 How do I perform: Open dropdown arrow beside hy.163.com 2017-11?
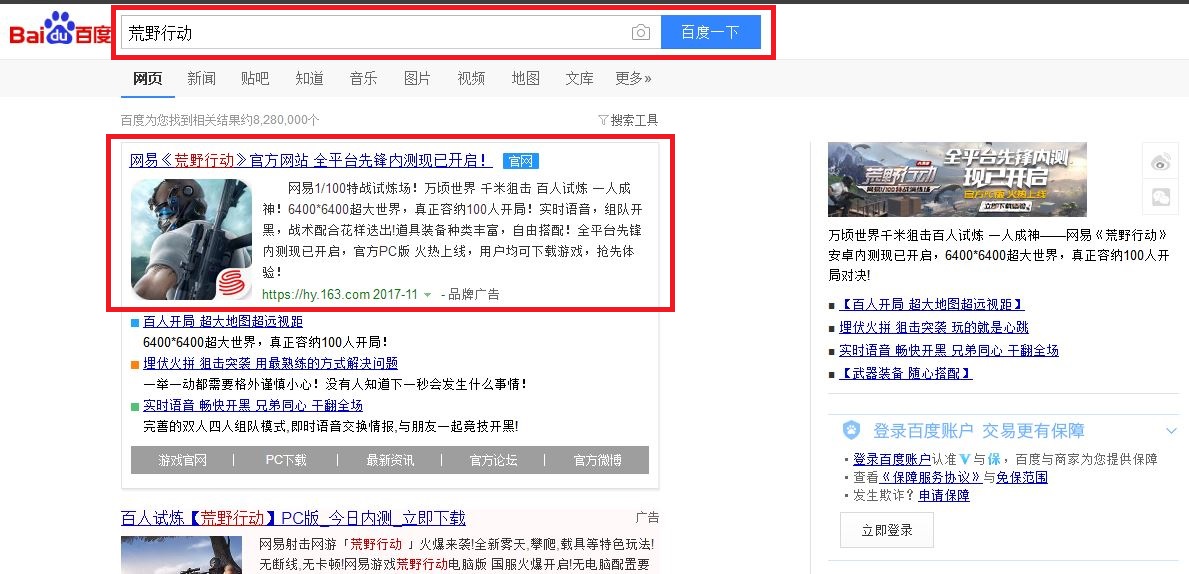[428, 294]
